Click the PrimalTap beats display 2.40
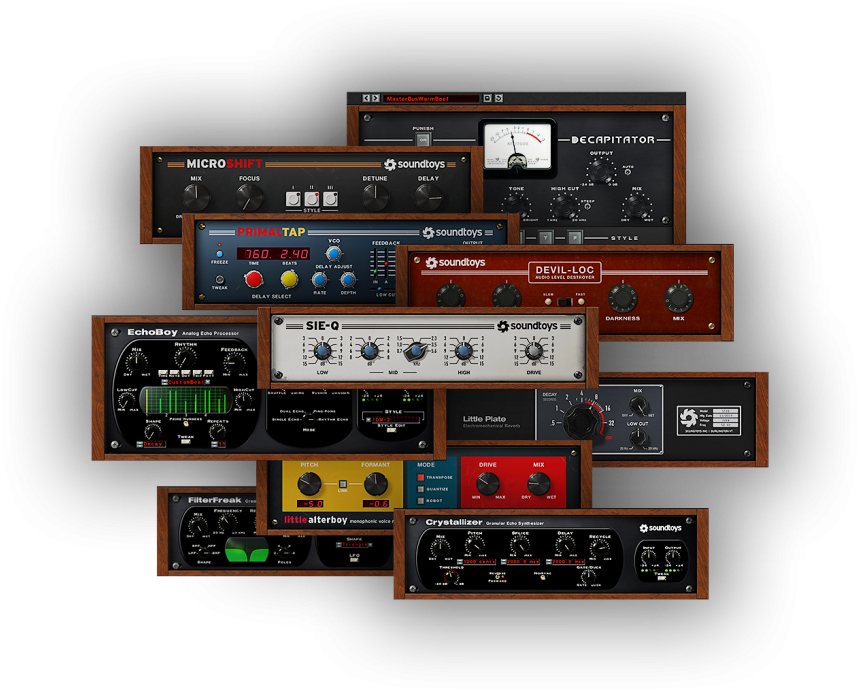The width and height of the screenshot is (858, 690). point(294,254)
